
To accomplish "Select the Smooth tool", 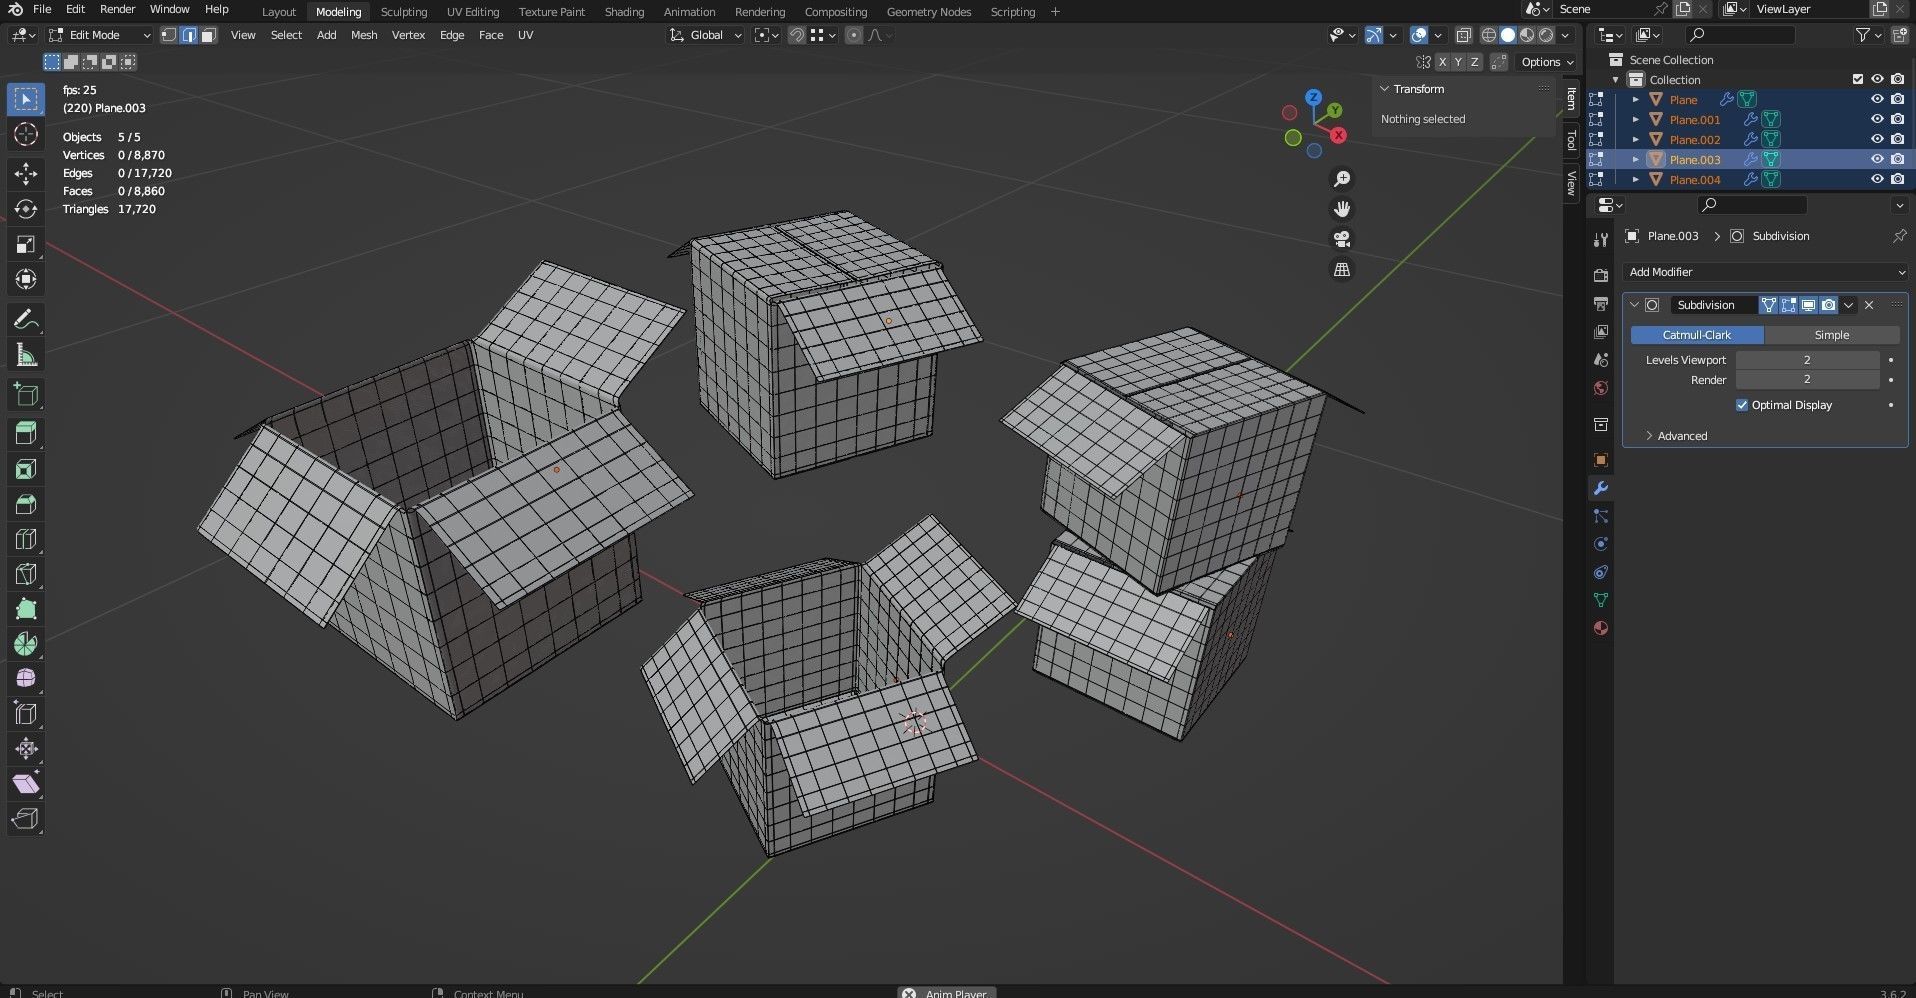I will [x=26, y=679].
